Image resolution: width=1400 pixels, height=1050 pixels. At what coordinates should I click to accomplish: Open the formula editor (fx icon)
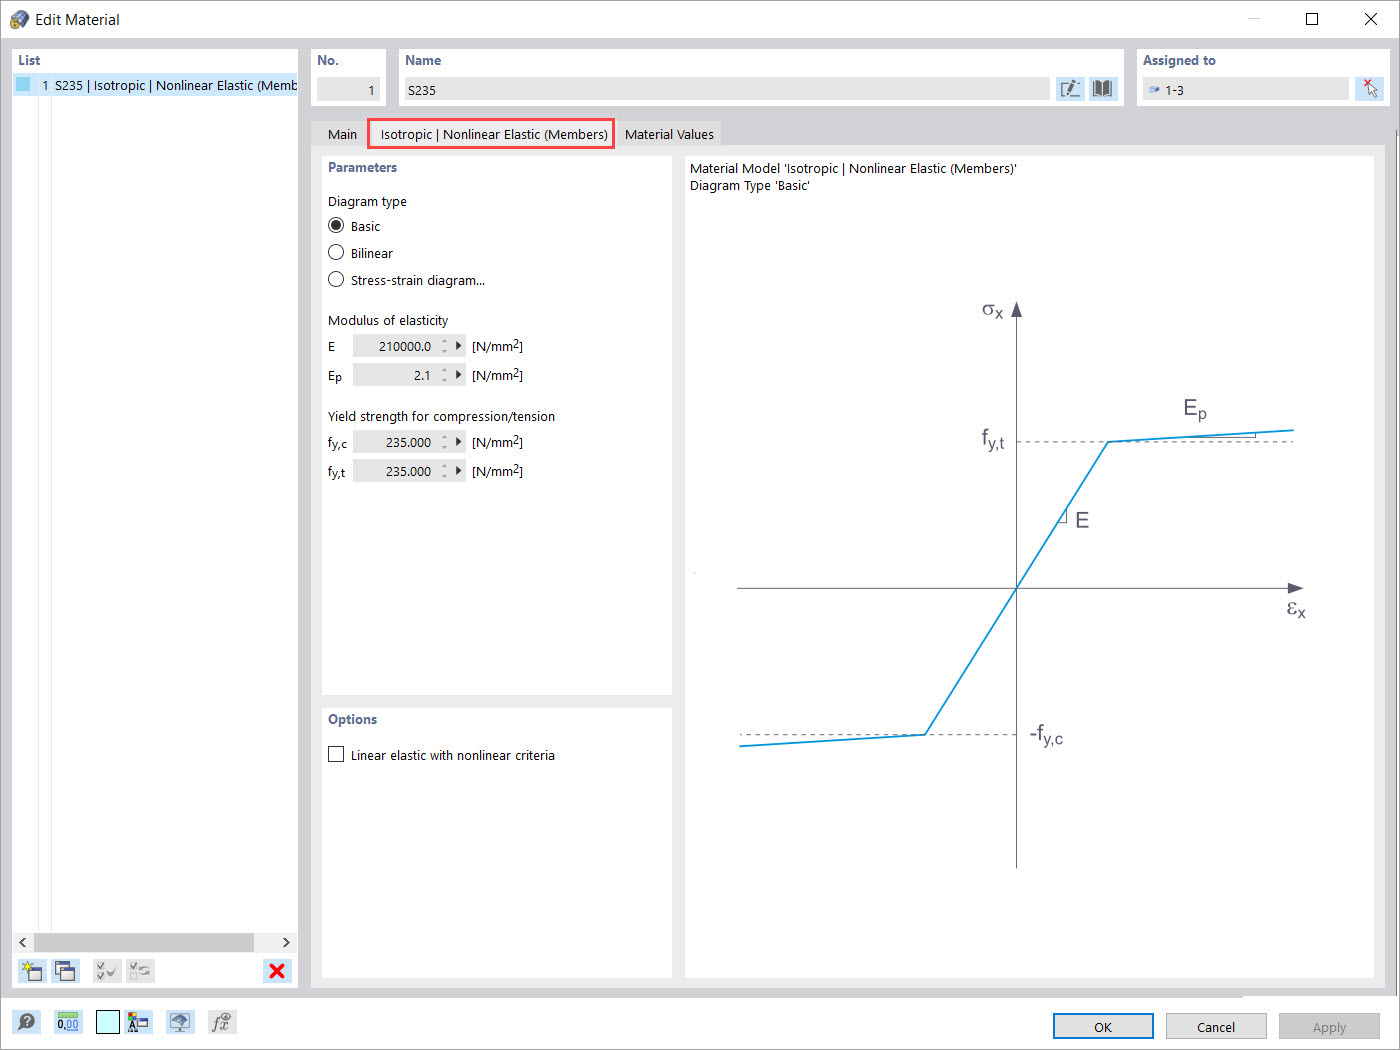(221, 1021)
